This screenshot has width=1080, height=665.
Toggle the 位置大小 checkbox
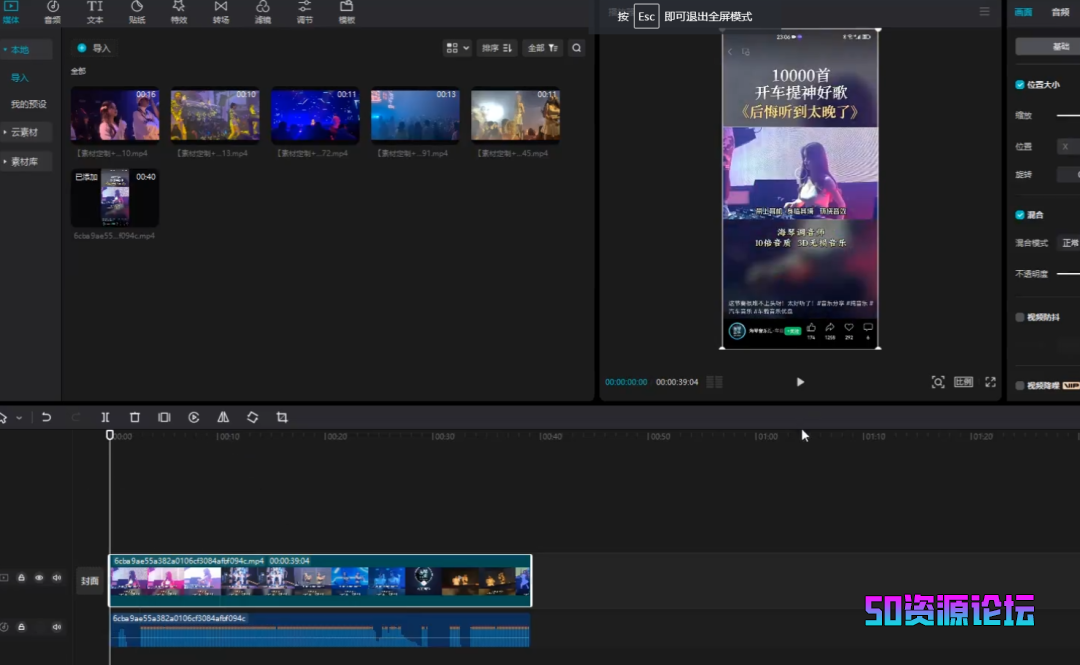coord(1020,85)
